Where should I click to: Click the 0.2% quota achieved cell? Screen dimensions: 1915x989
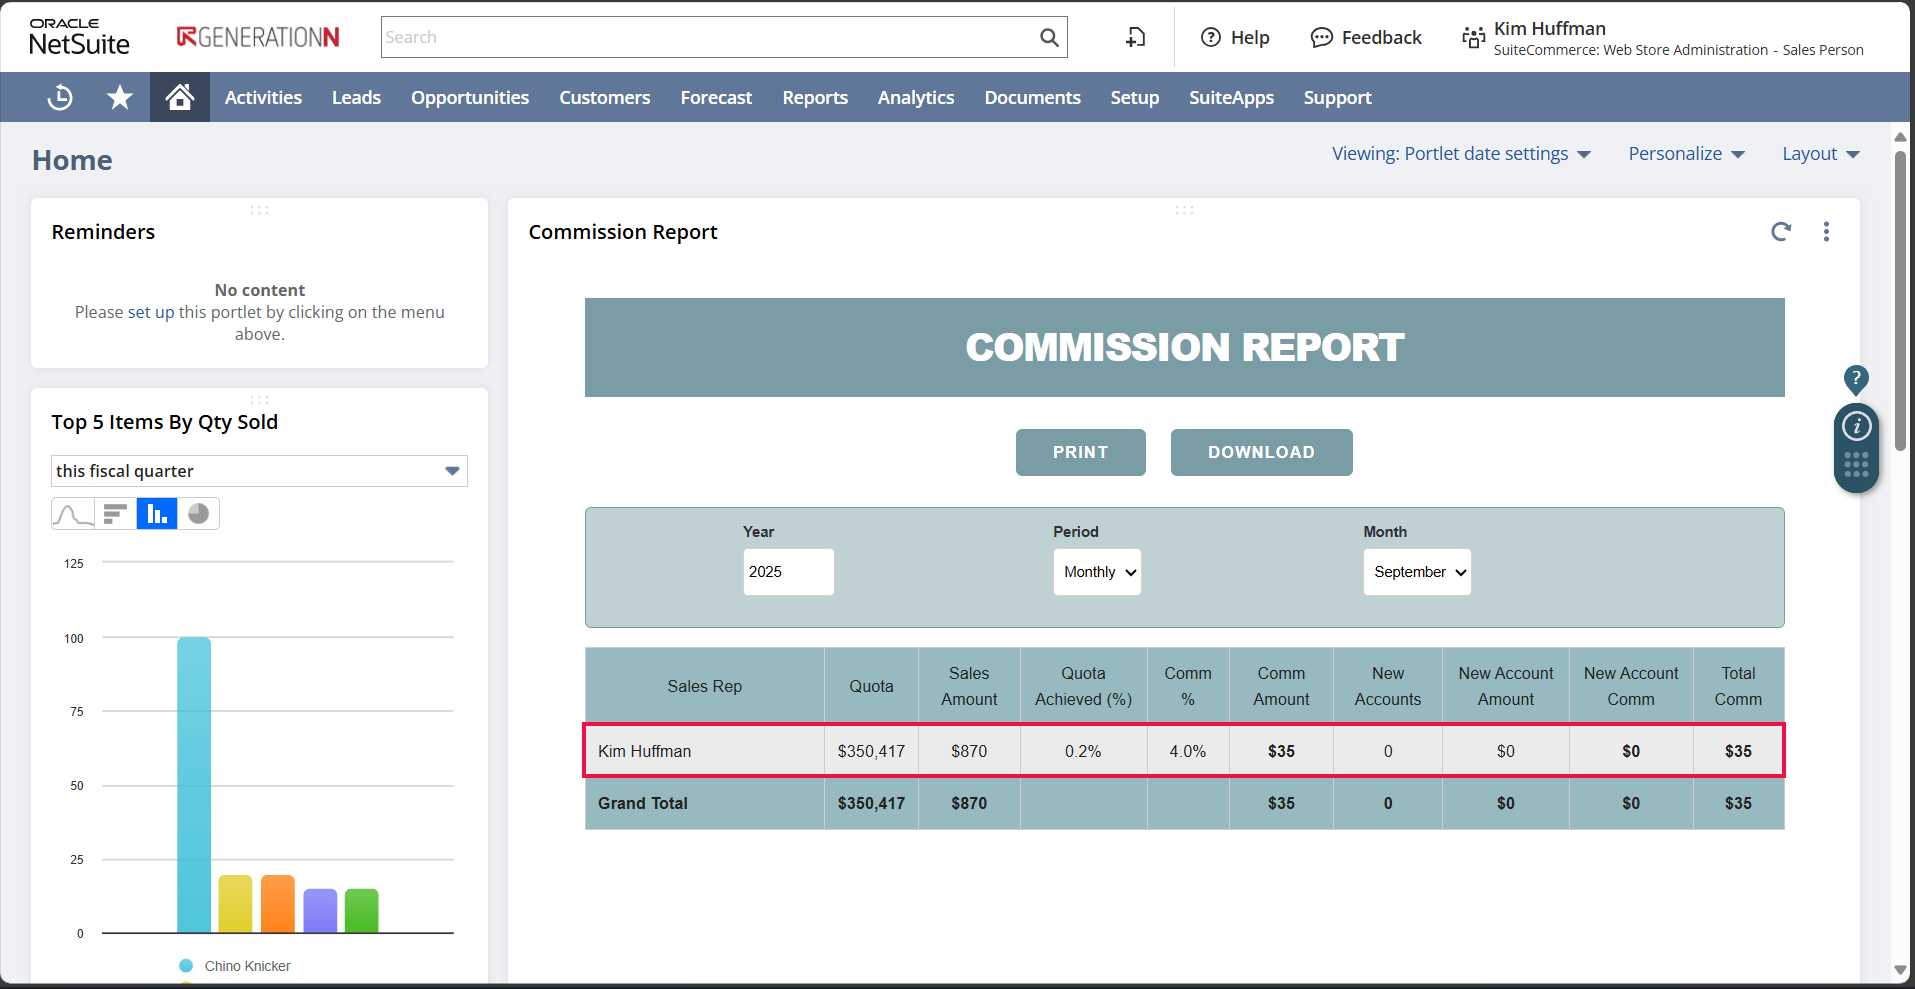click(1083, 751)
